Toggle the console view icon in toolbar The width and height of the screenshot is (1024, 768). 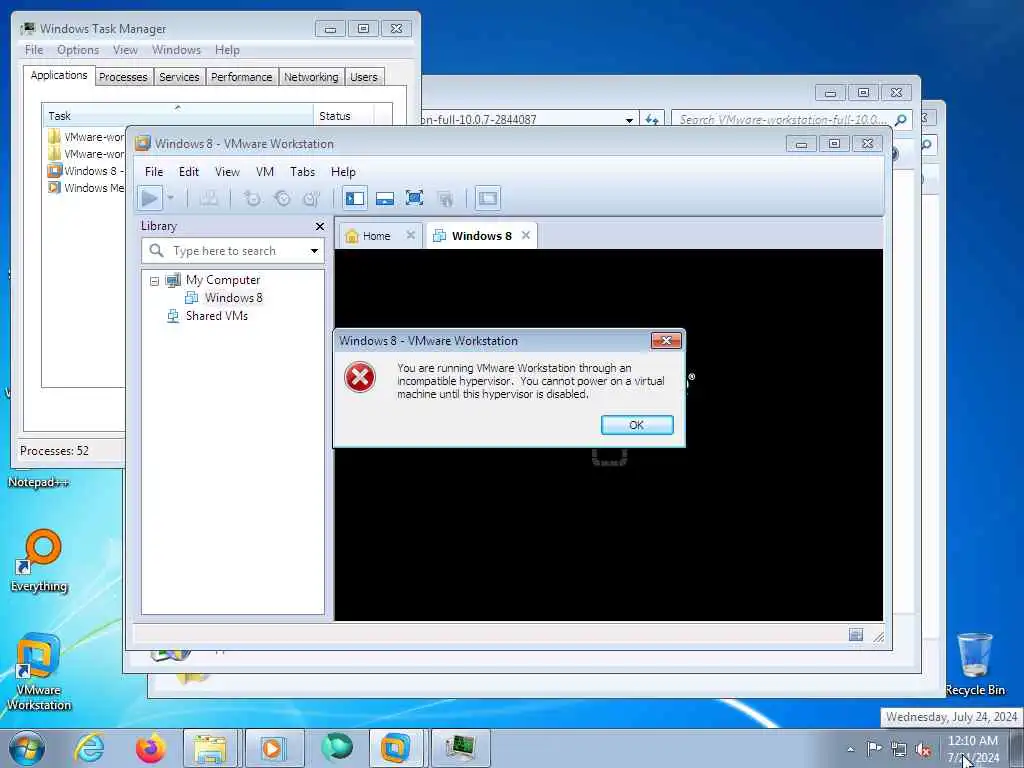tap(488, 198)
